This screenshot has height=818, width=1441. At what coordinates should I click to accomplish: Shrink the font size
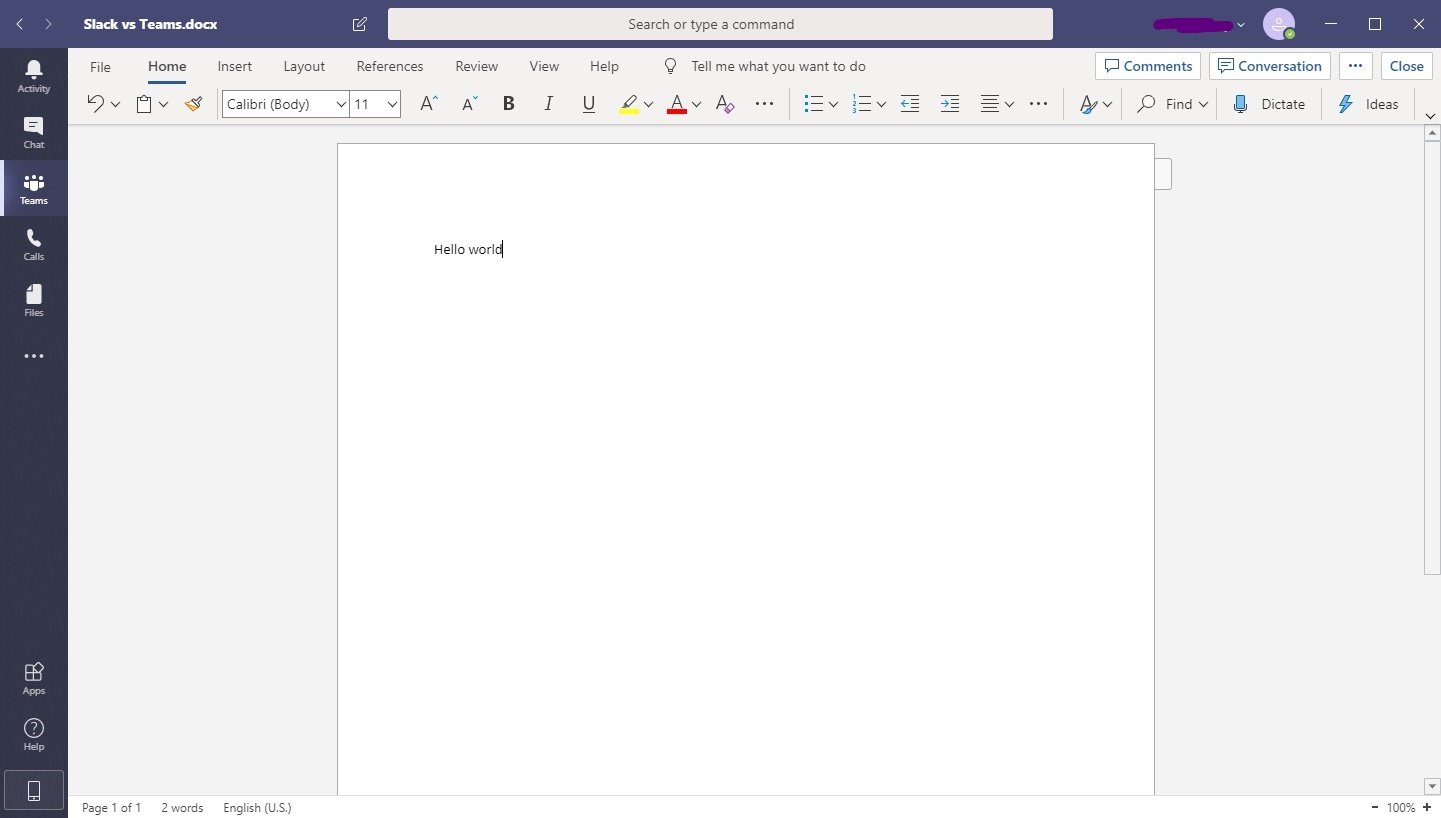click(x=469, y=103)
